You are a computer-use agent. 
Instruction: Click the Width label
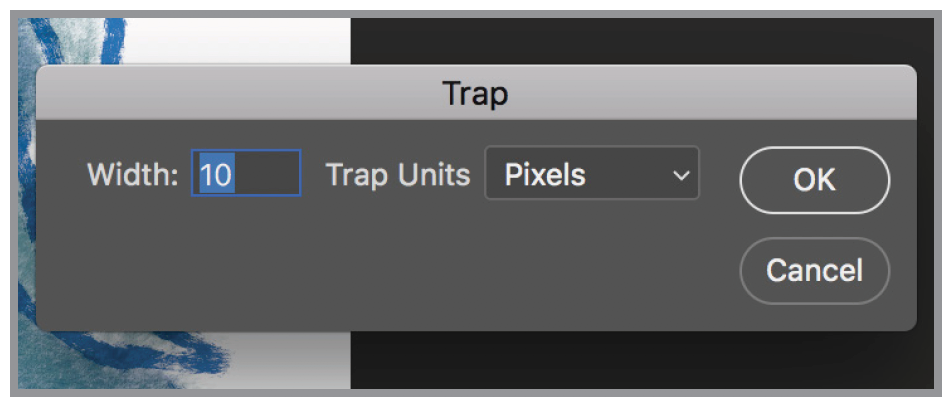click(133, 175)
